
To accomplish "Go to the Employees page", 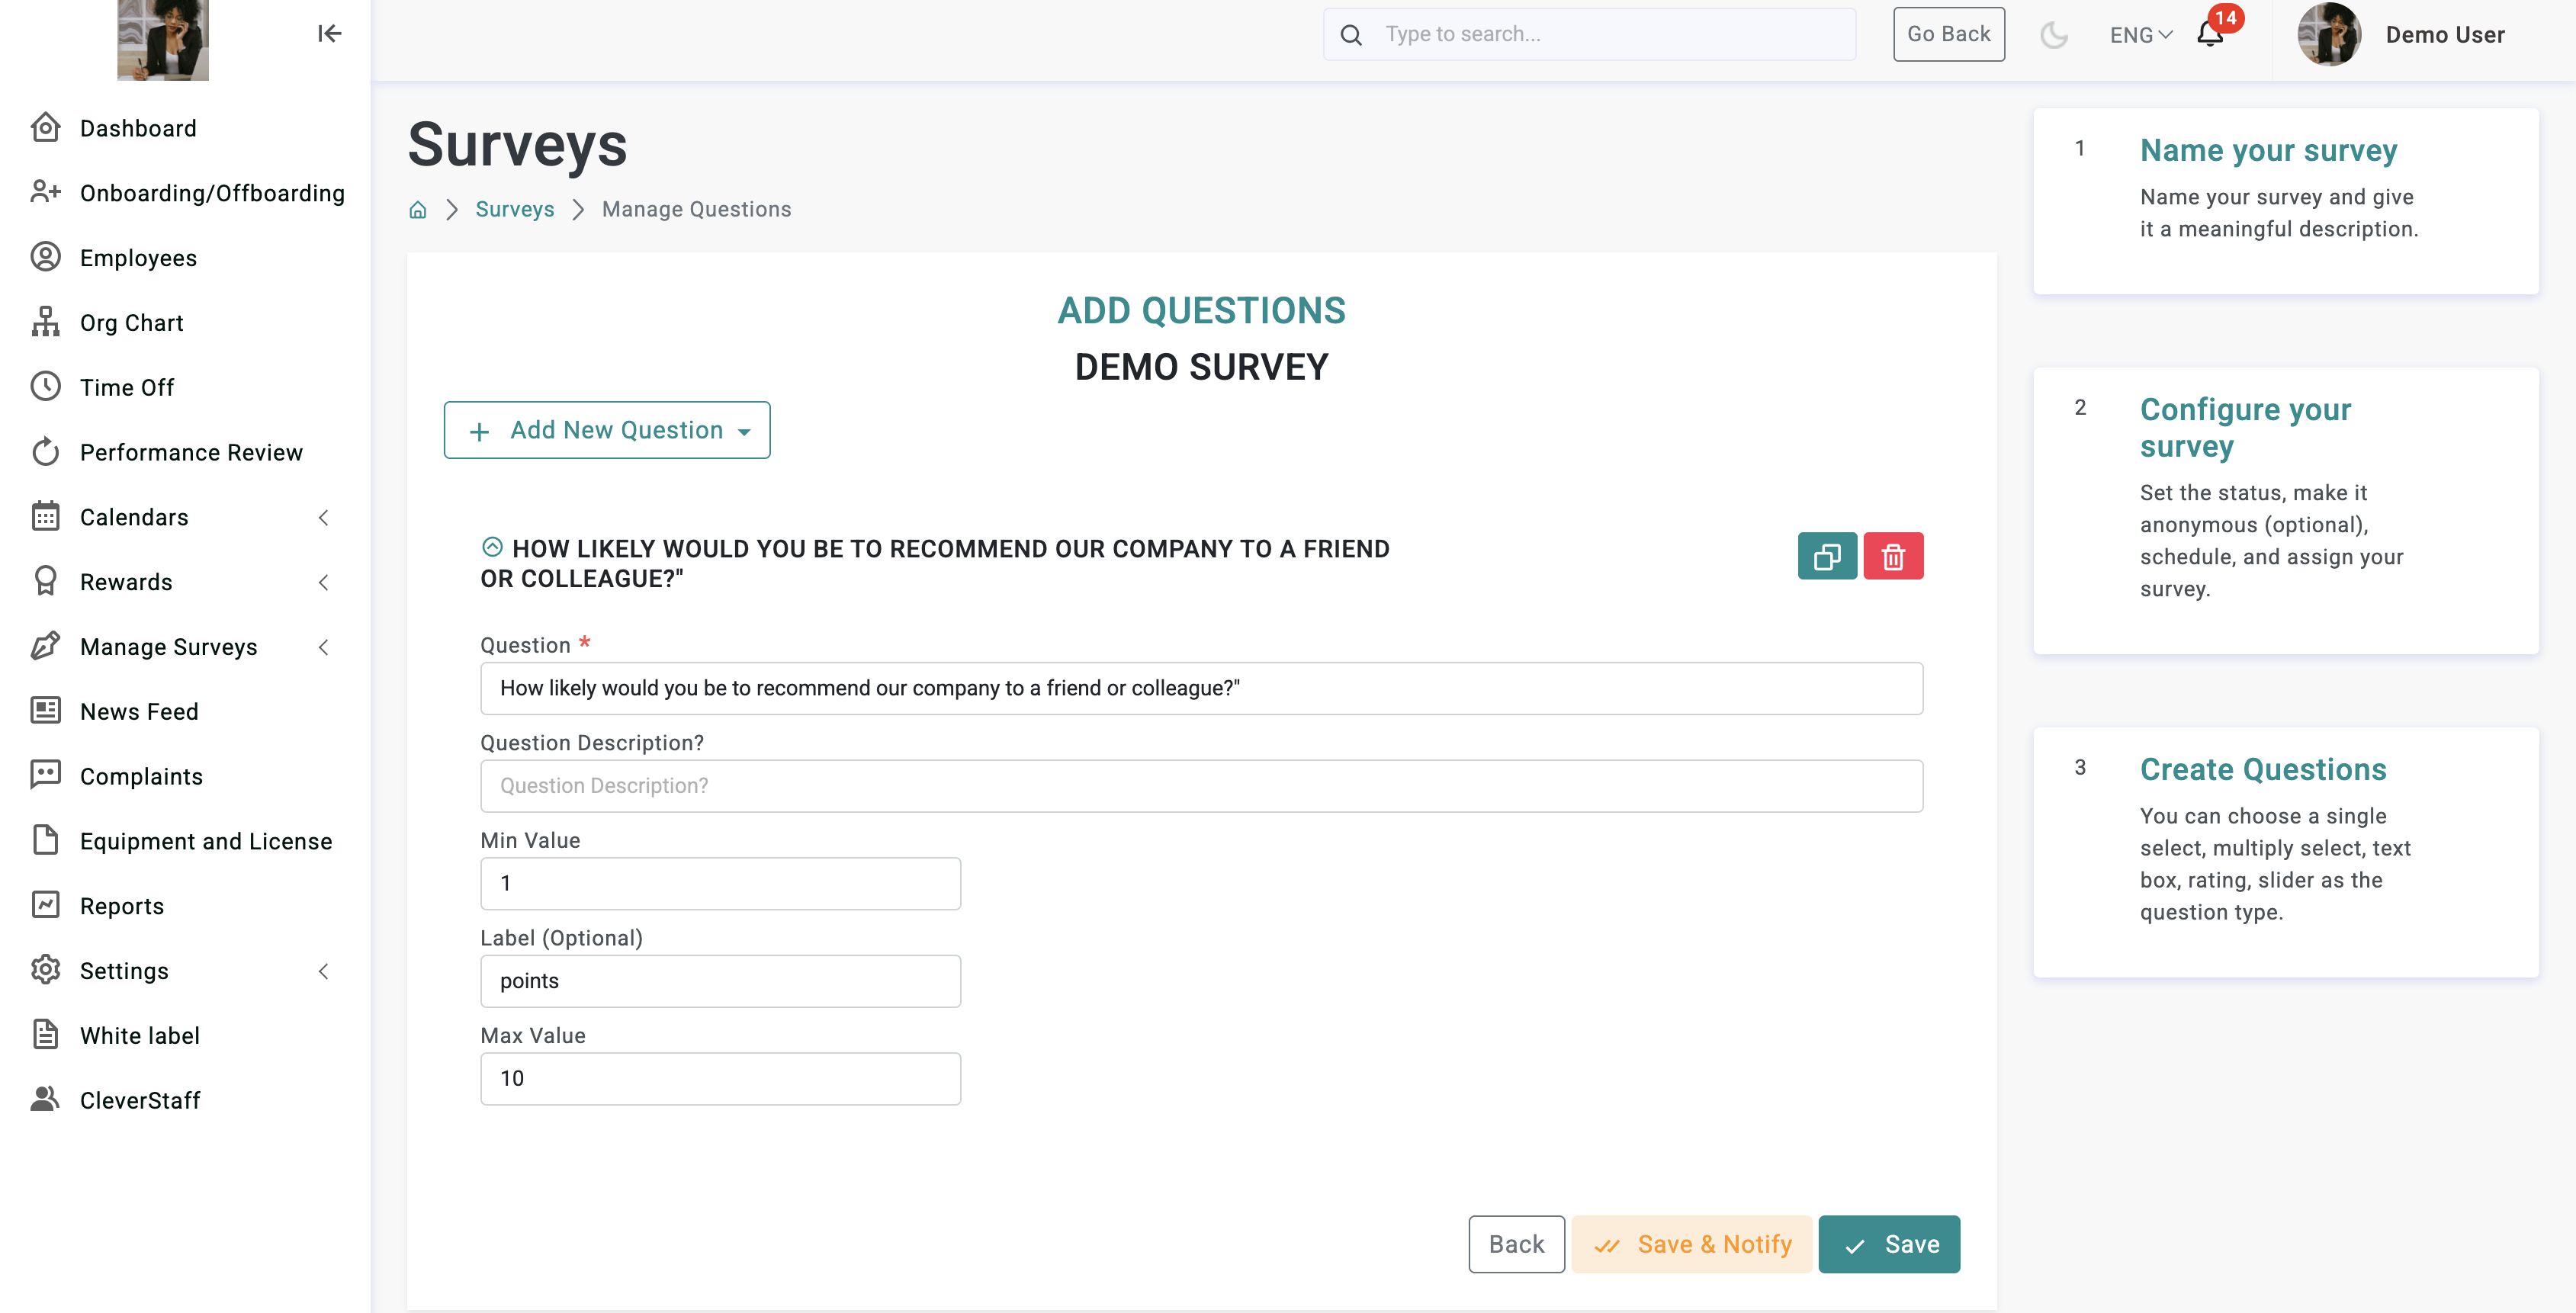I will click(x=138, y=258).
